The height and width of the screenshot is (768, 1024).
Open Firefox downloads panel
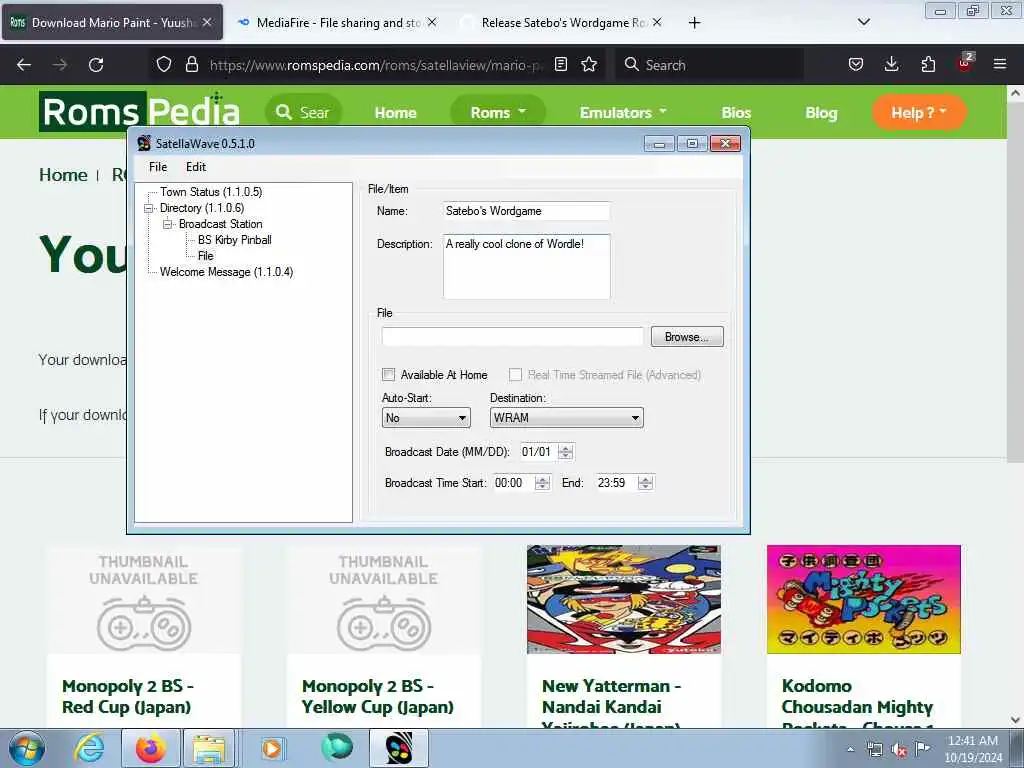click(891, 64)
